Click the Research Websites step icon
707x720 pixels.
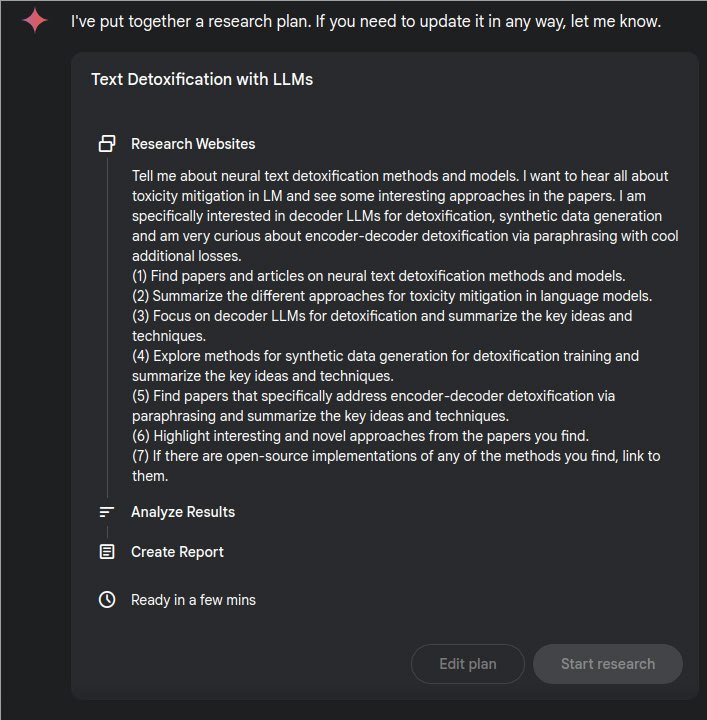pos(107,144)
